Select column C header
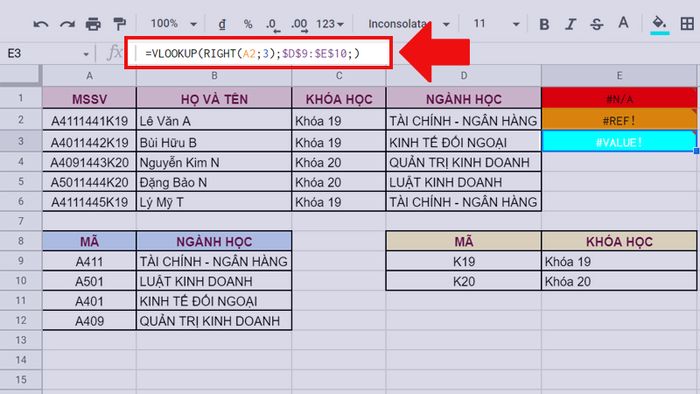 [x=339, y=76]
